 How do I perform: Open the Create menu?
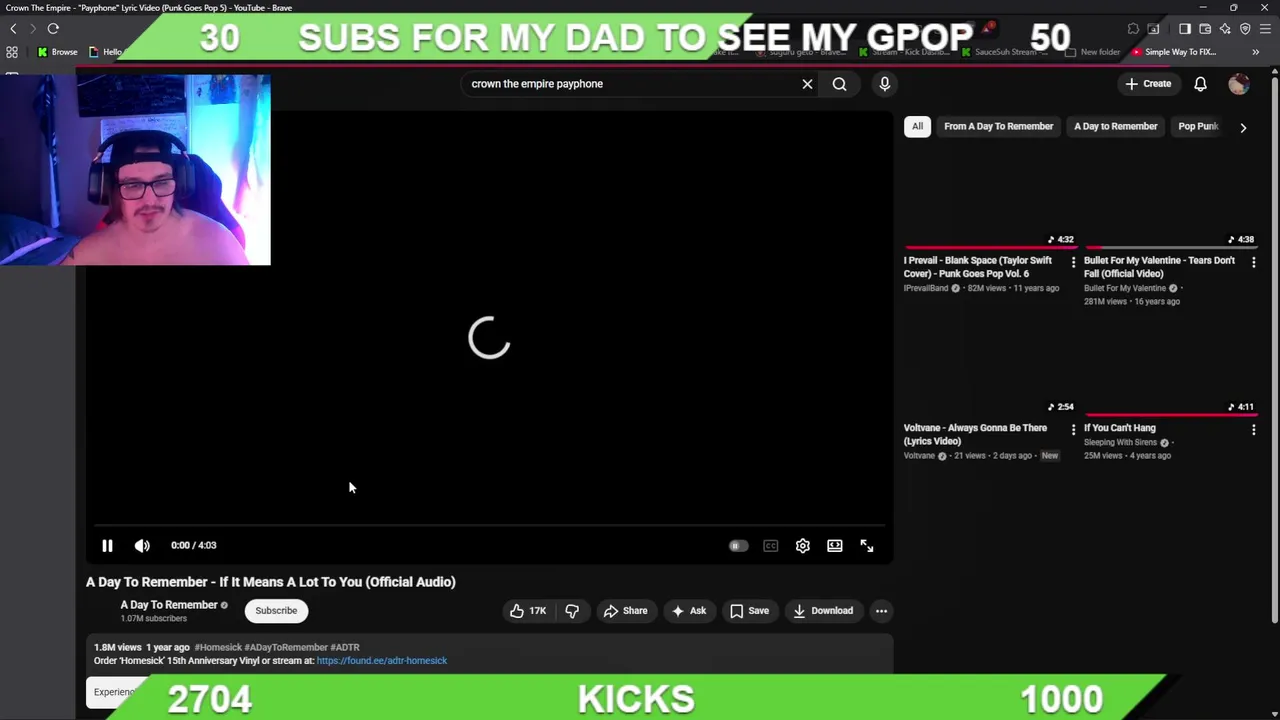coord(1148,84)
